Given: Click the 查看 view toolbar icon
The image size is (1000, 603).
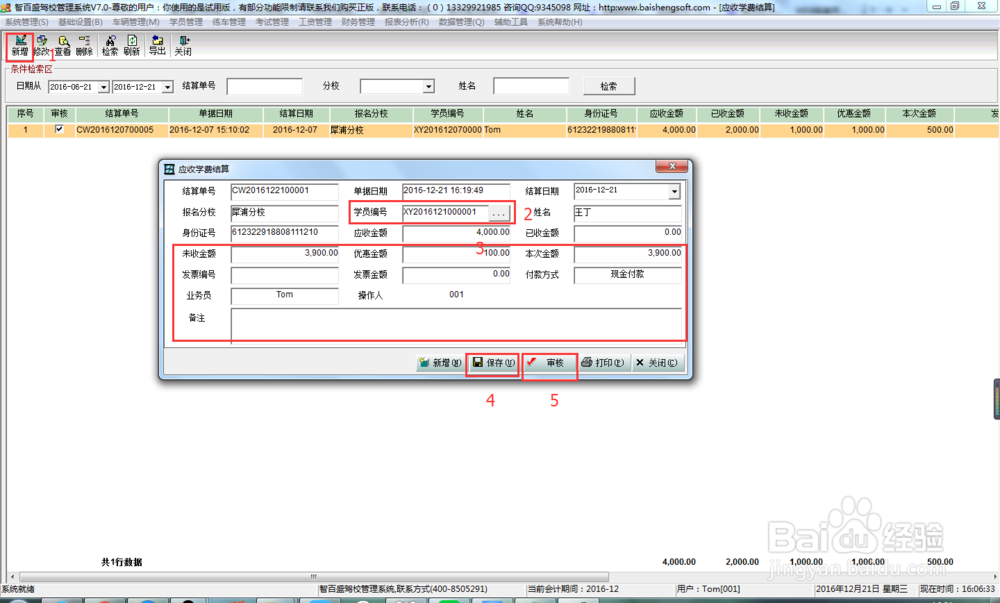Looking at the screenshot, I should point(62,45).
